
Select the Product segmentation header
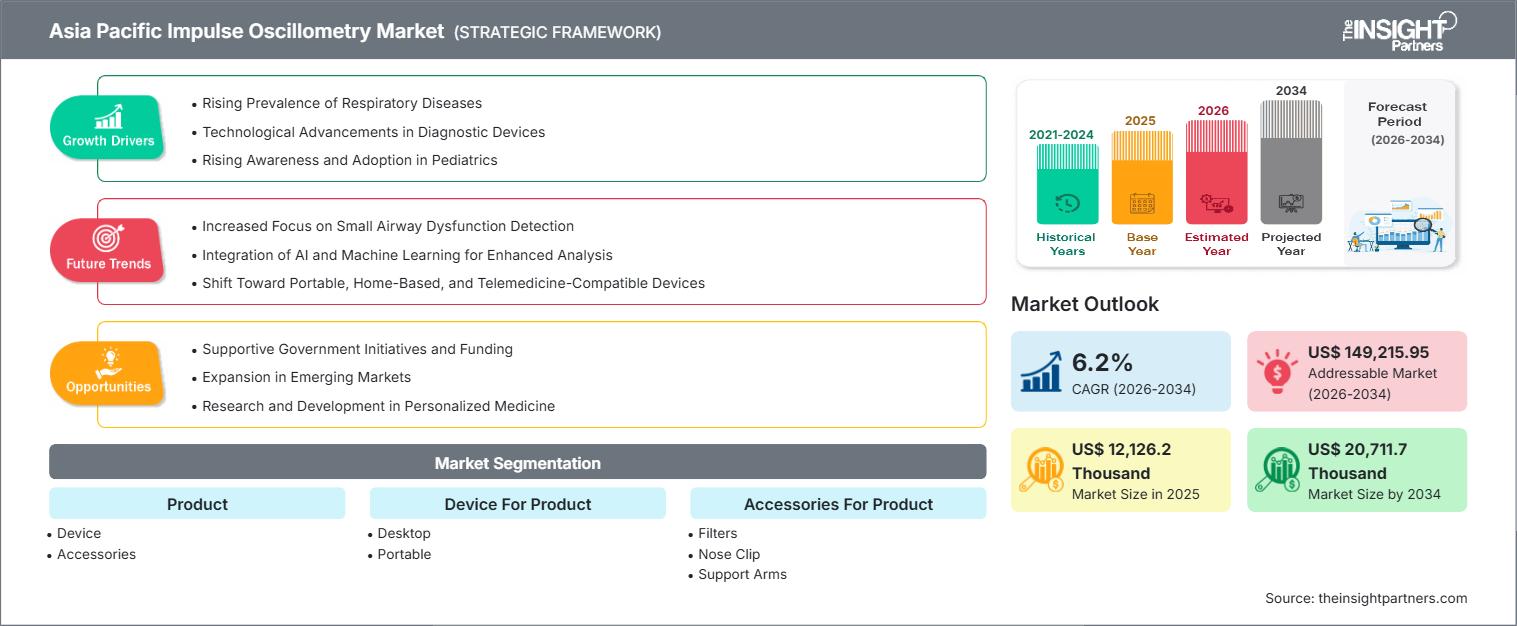(197, 504)
